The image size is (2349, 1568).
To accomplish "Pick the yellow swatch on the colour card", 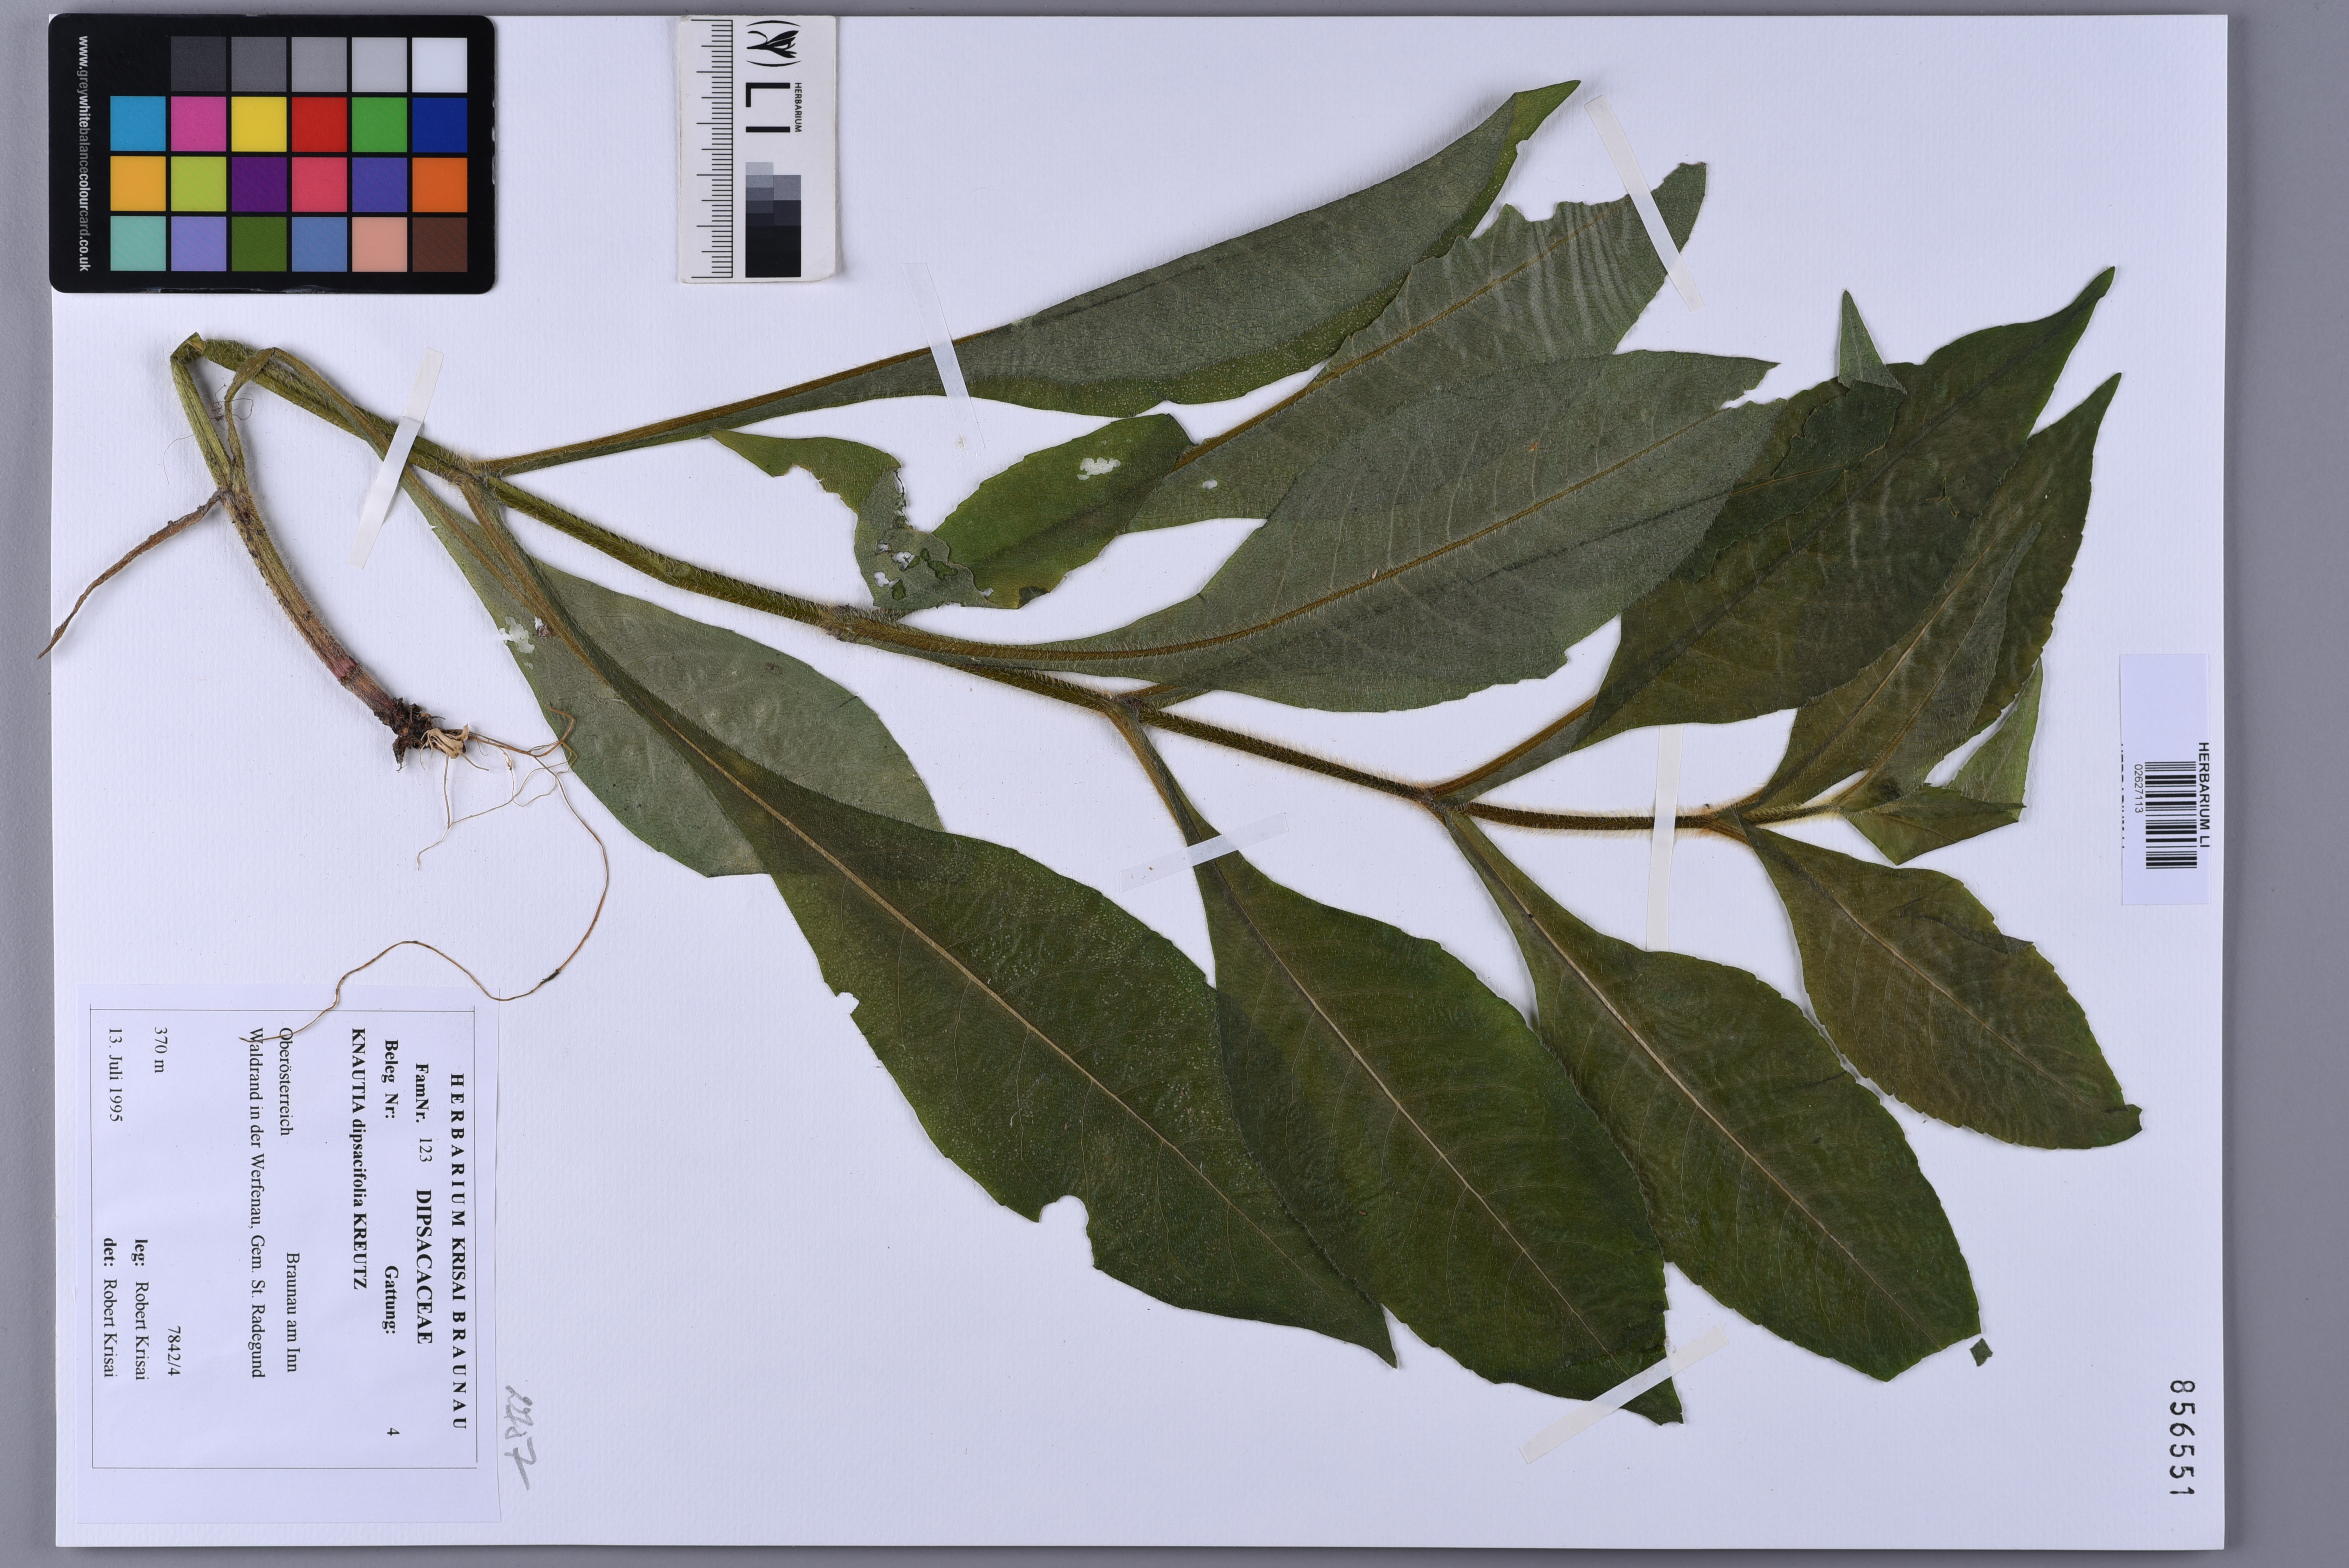I will point(259,124).
